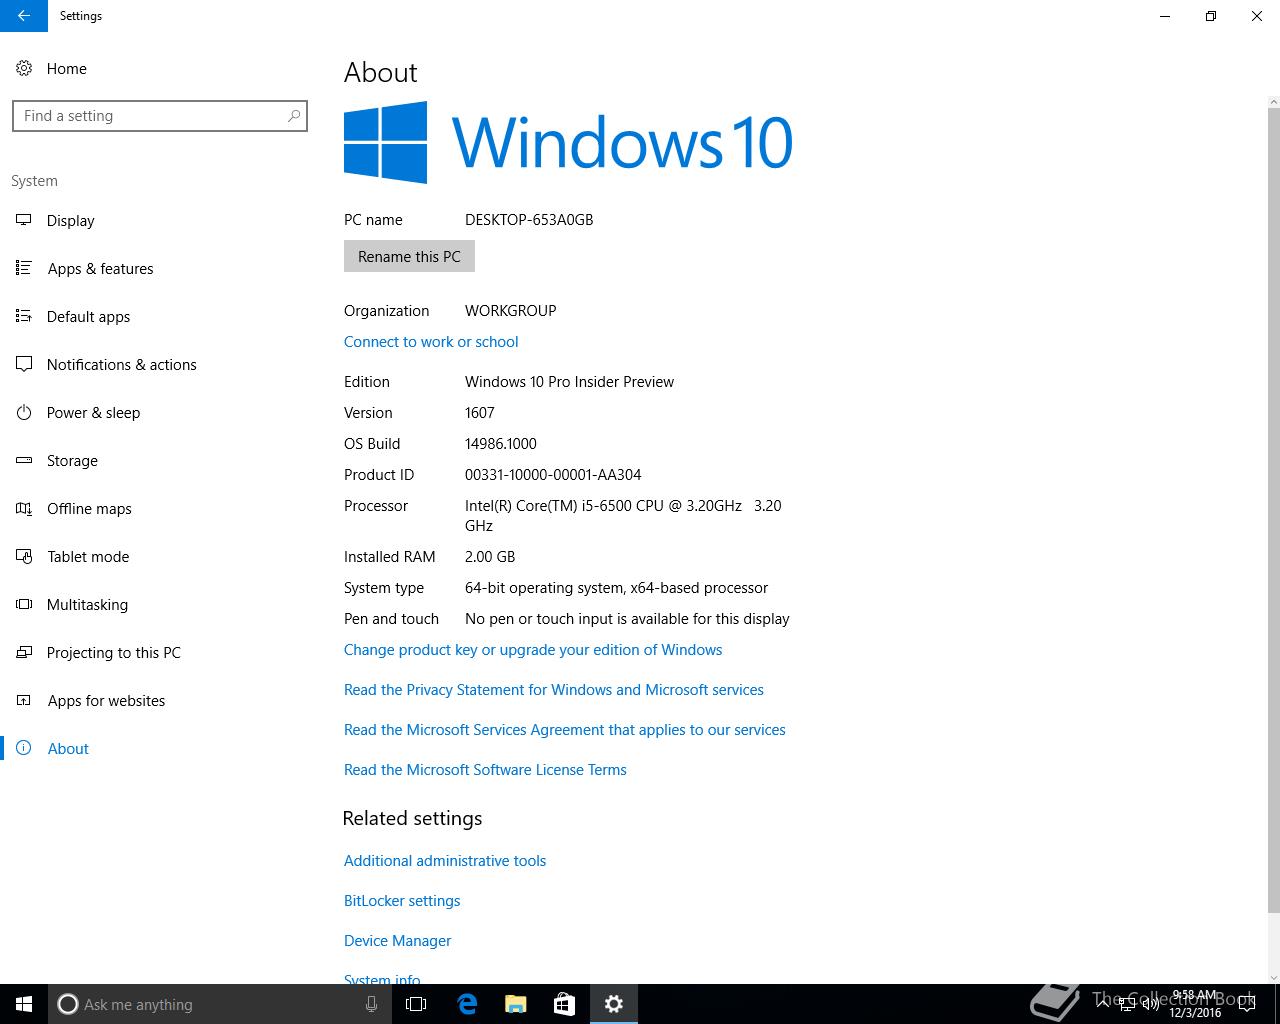
Task: Click the Version value 1607
Action: [x=479, y=412]
